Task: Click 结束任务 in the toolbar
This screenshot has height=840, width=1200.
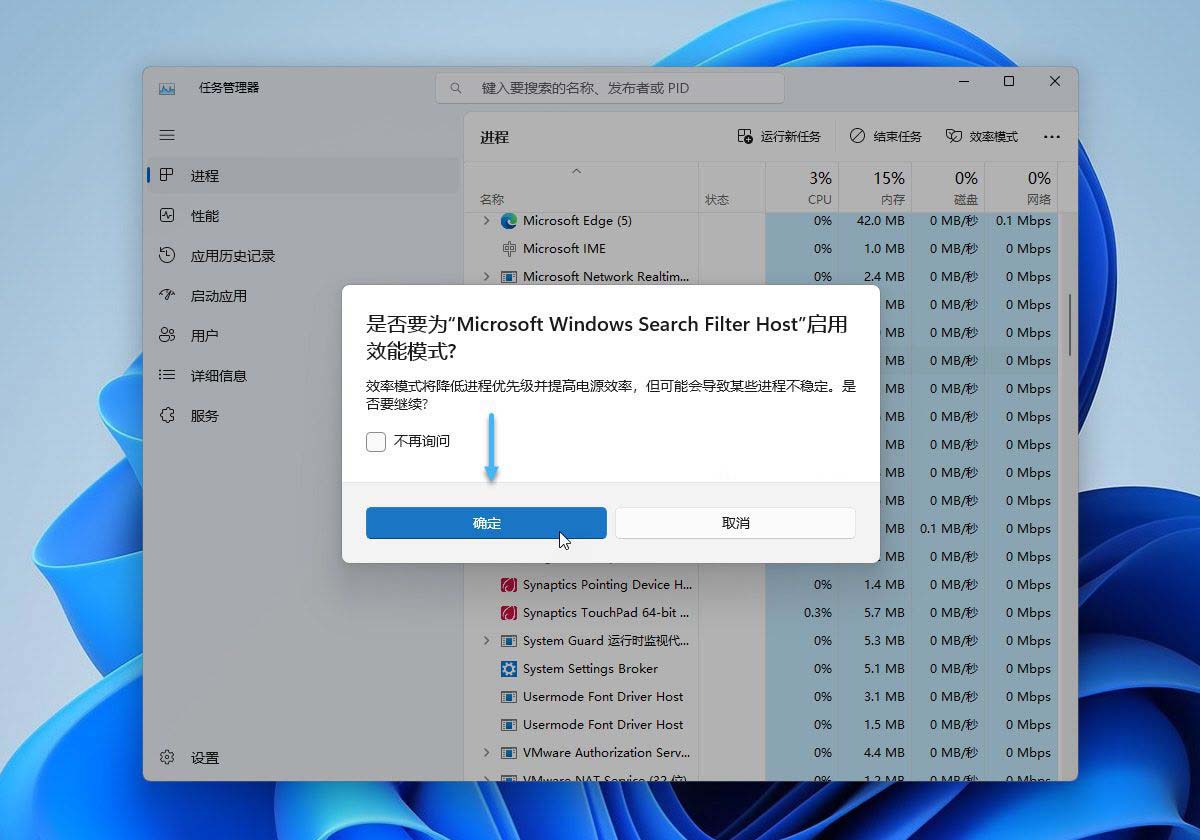Action: 886,136
